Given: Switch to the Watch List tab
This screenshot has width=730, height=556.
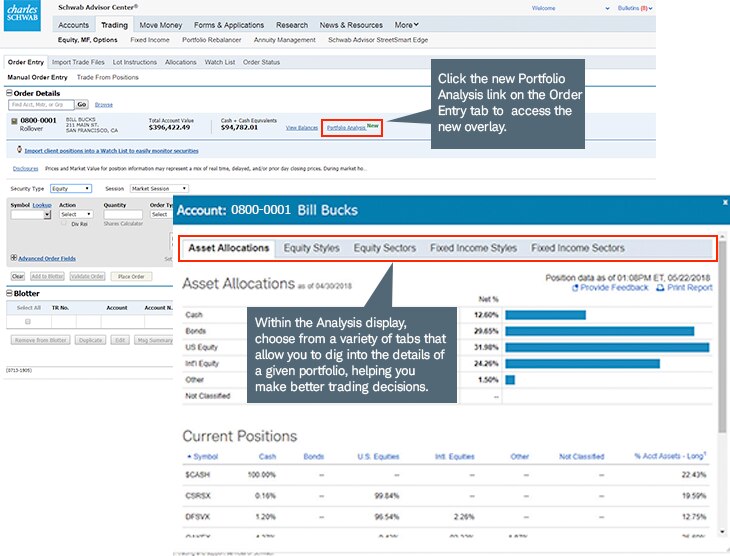Looking at the screenshot, I should (220, 62).
